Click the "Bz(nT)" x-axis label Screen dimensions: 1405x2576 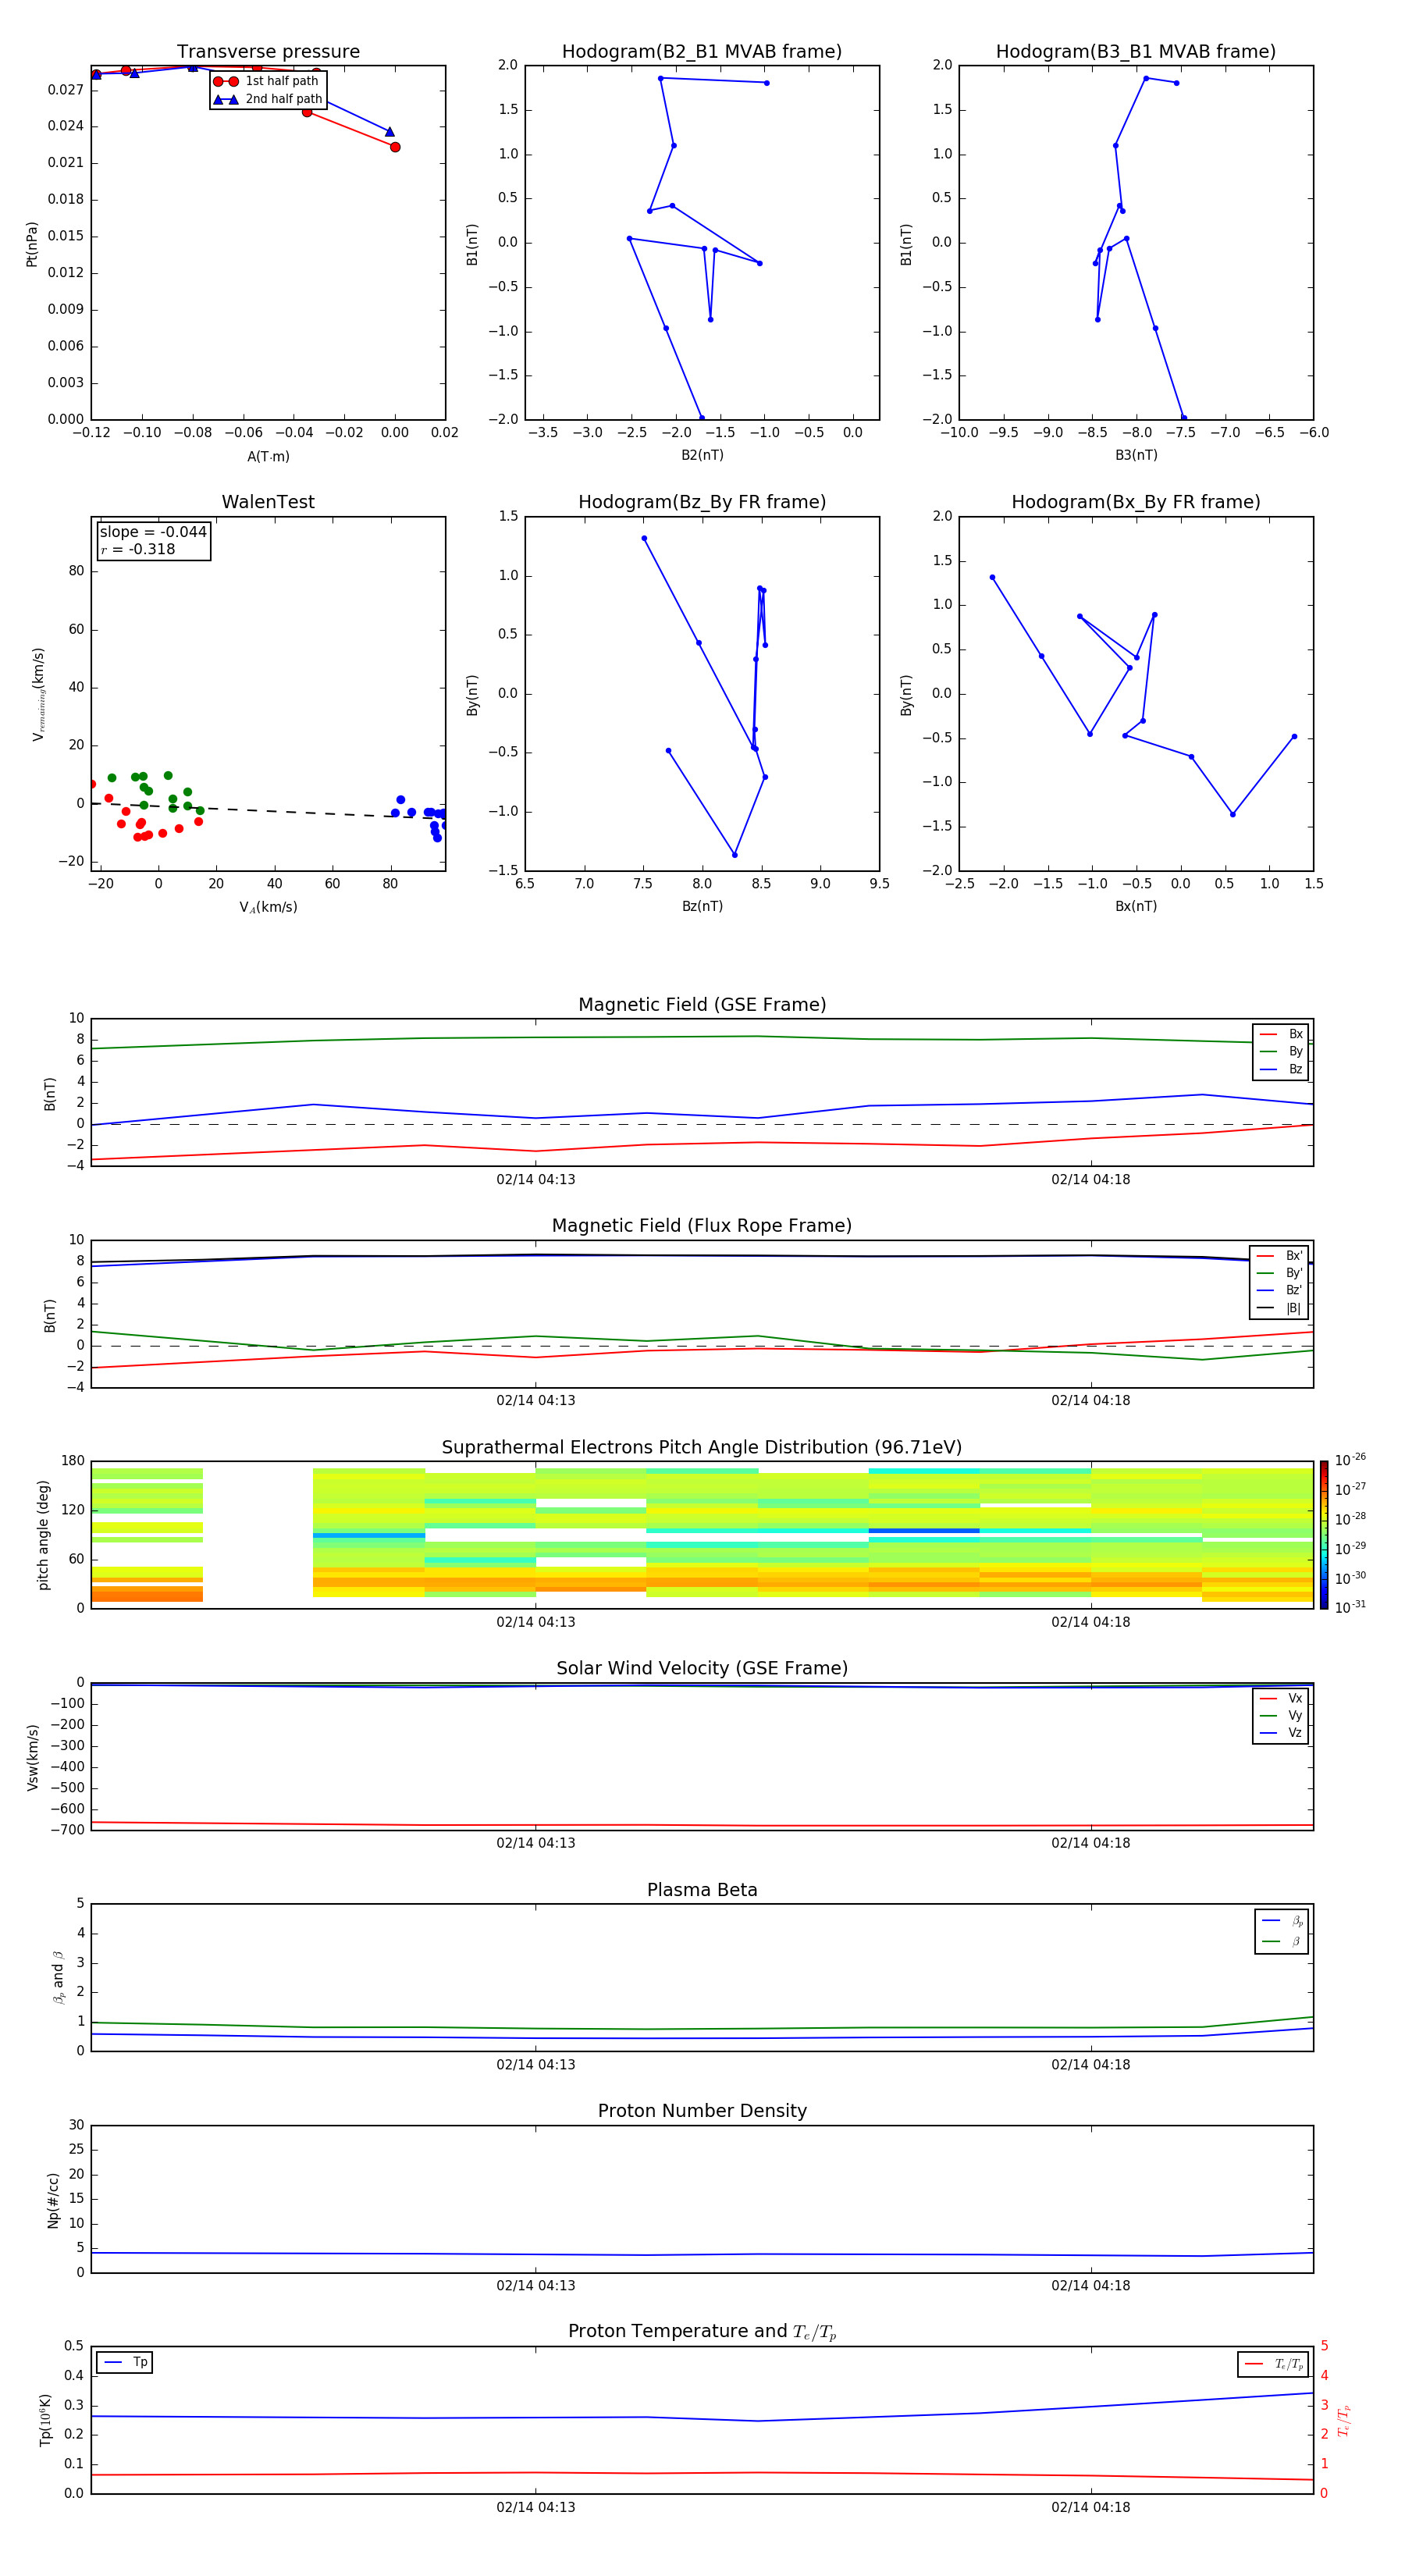pos(702,906)
